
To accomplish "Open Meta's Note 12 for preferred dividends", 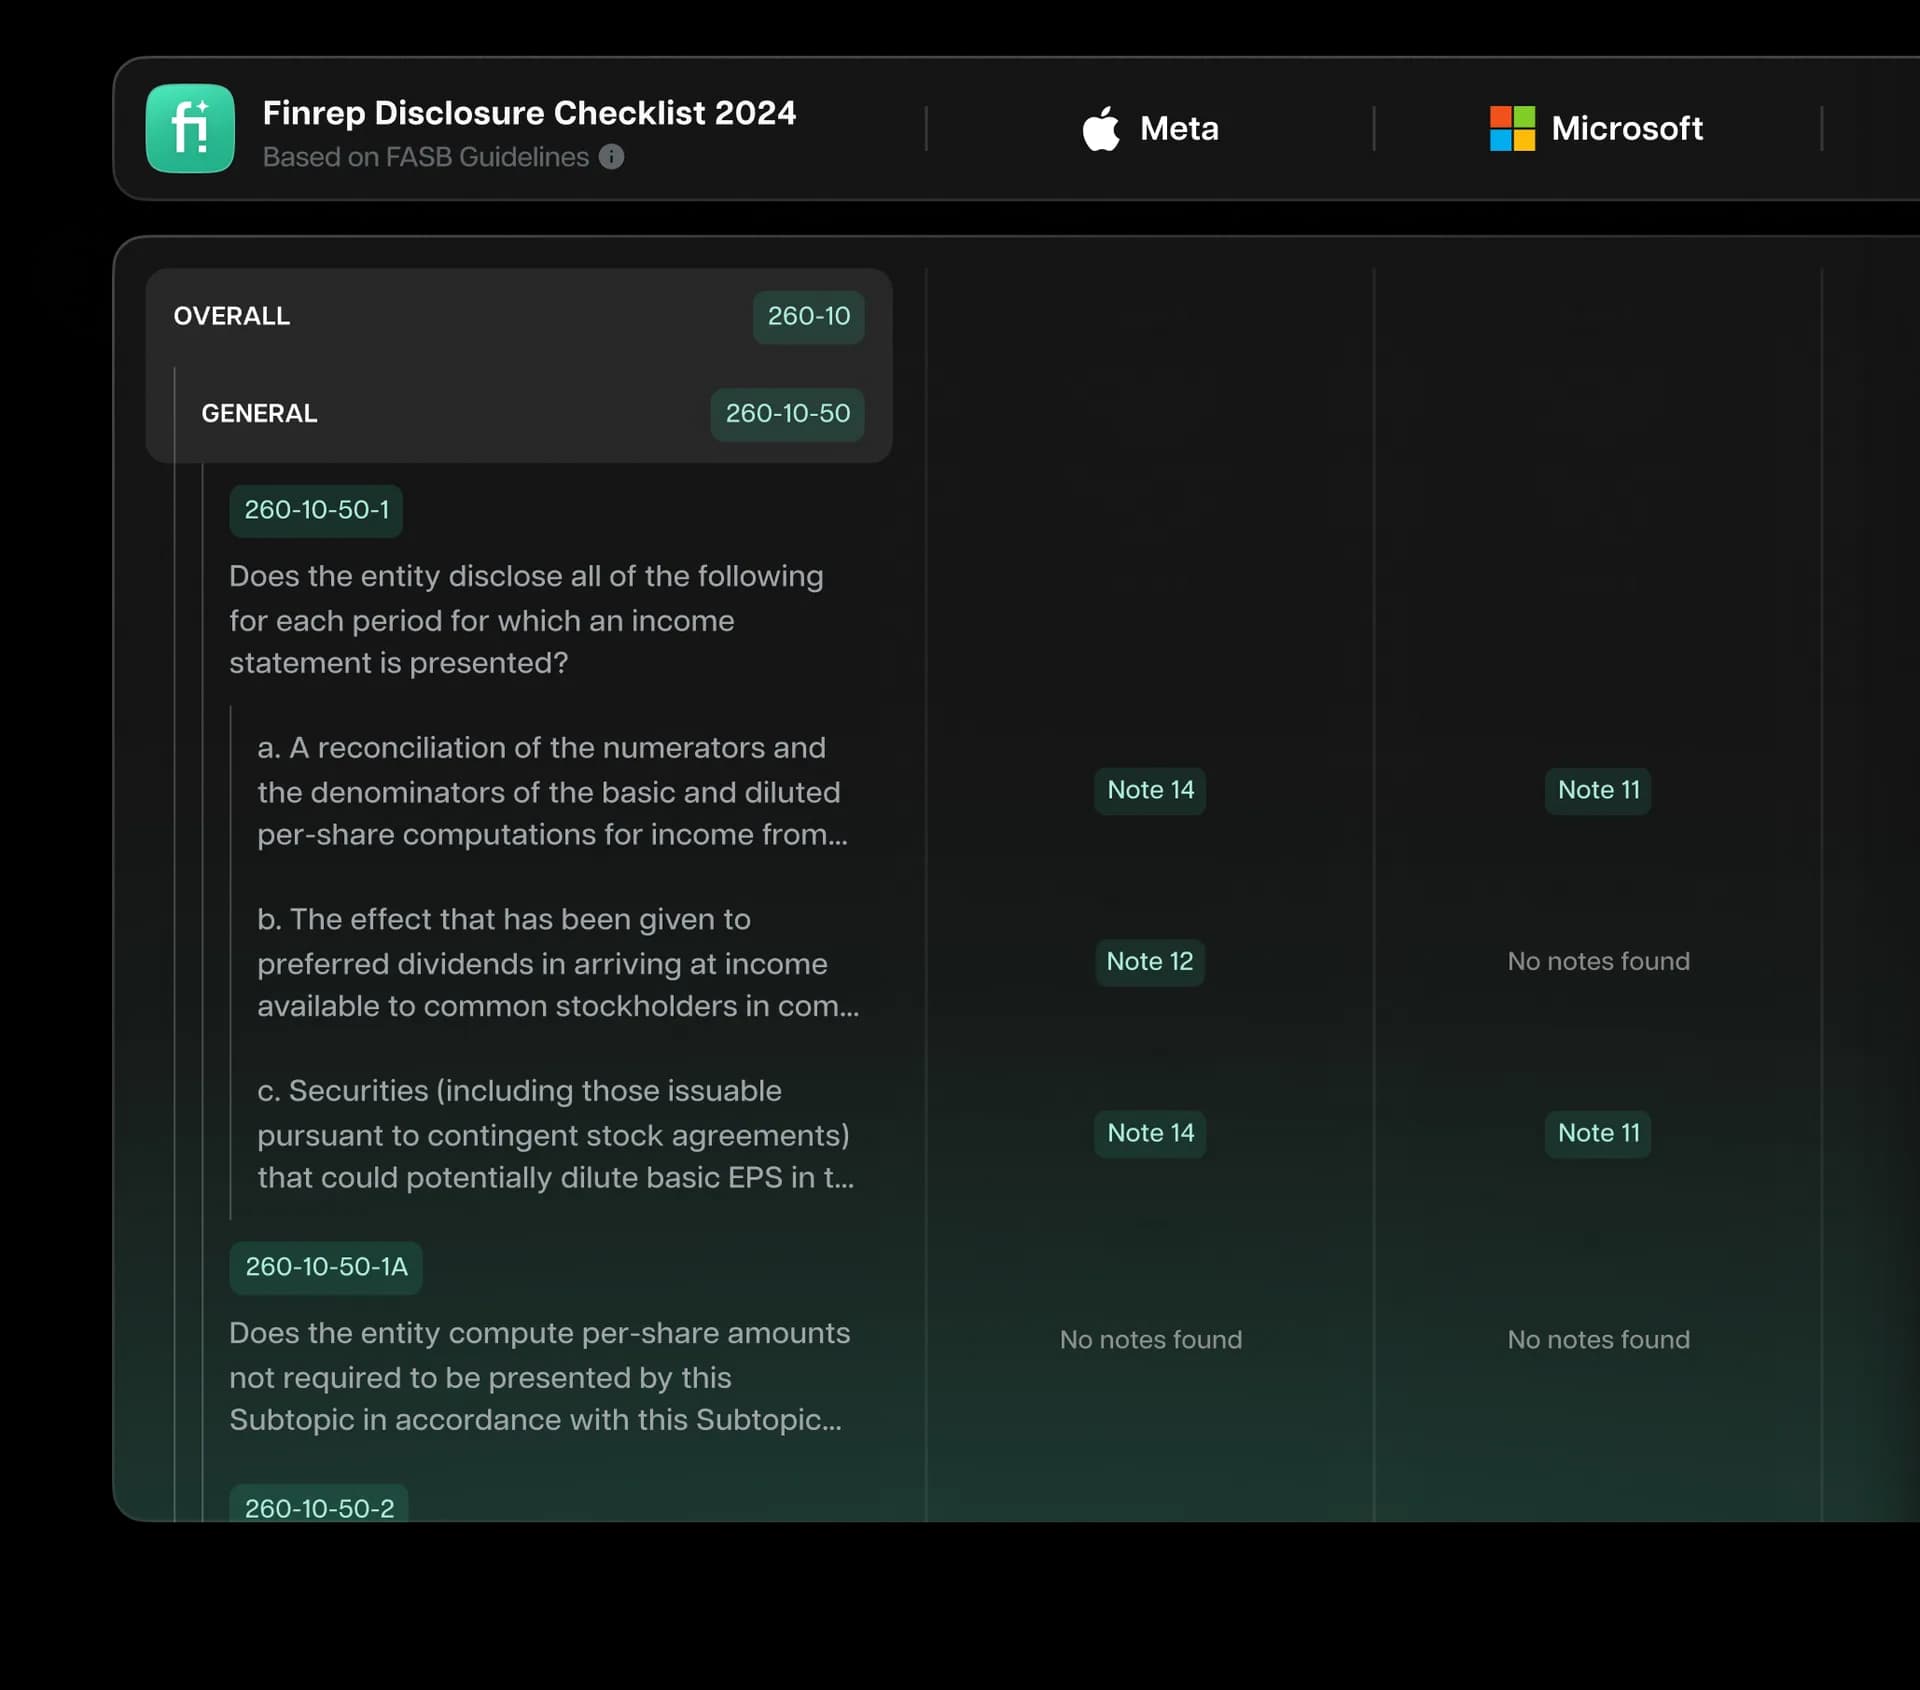I will (x=1149, y=962).
